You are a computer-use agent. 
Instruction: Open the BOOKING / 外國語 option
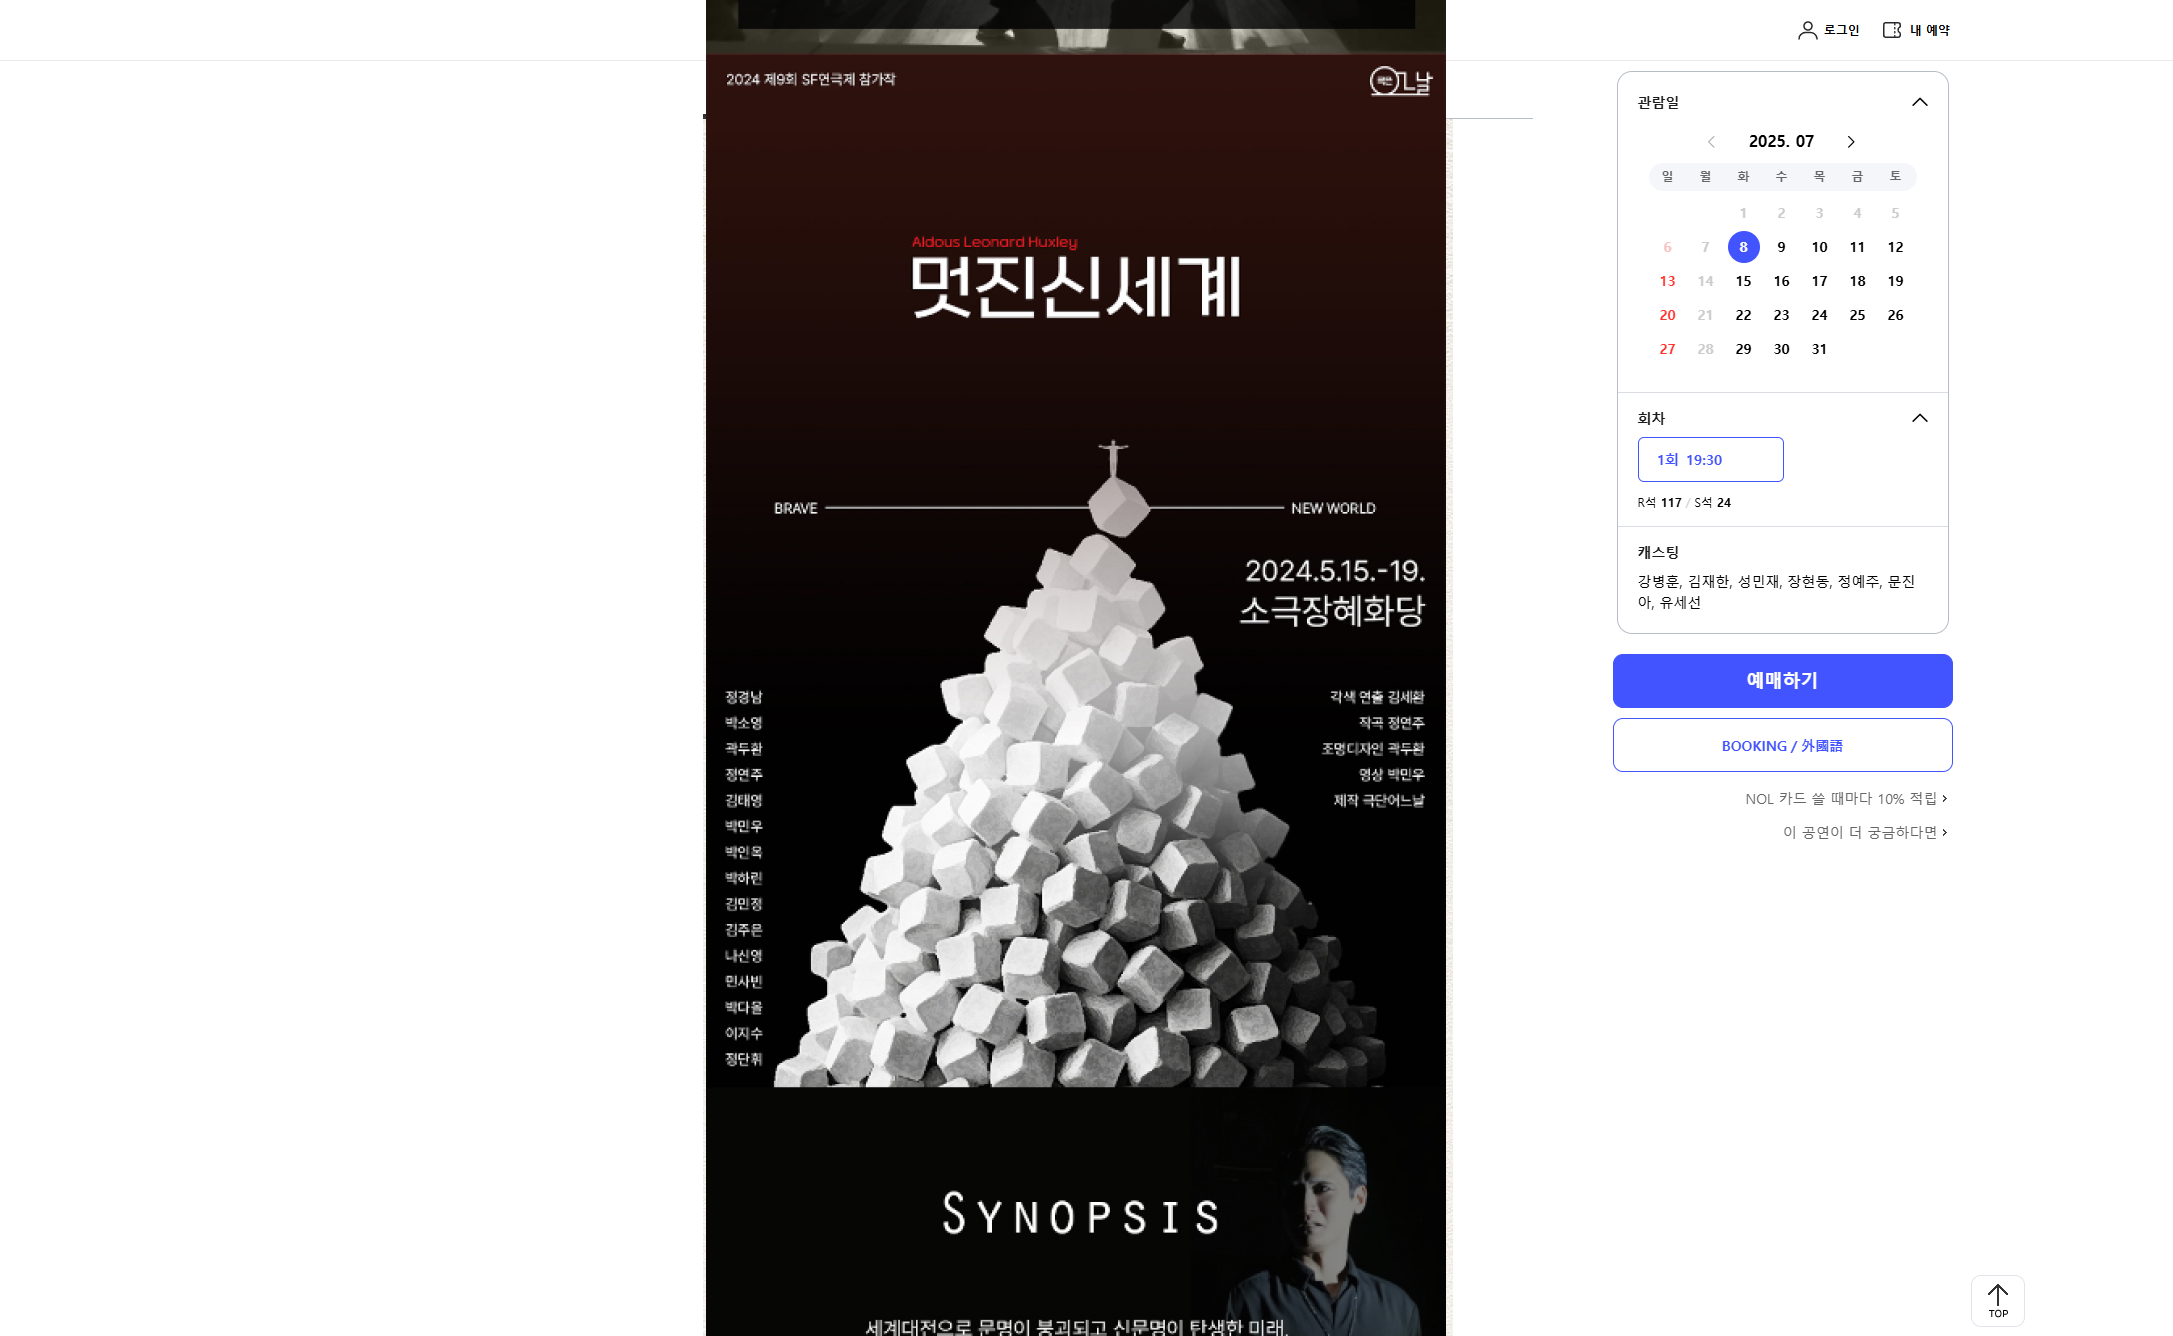(x=1782, y=745)
